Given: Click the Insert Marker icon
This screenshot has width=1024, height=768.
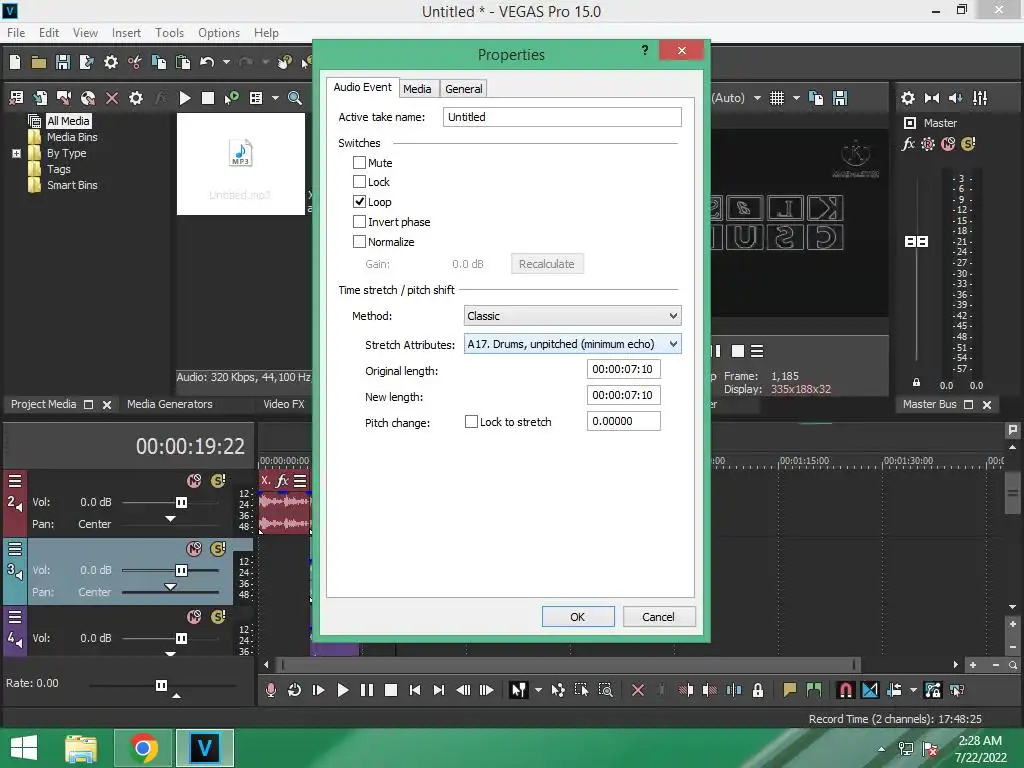Looking at the screenshot, I should pos(790,690).
